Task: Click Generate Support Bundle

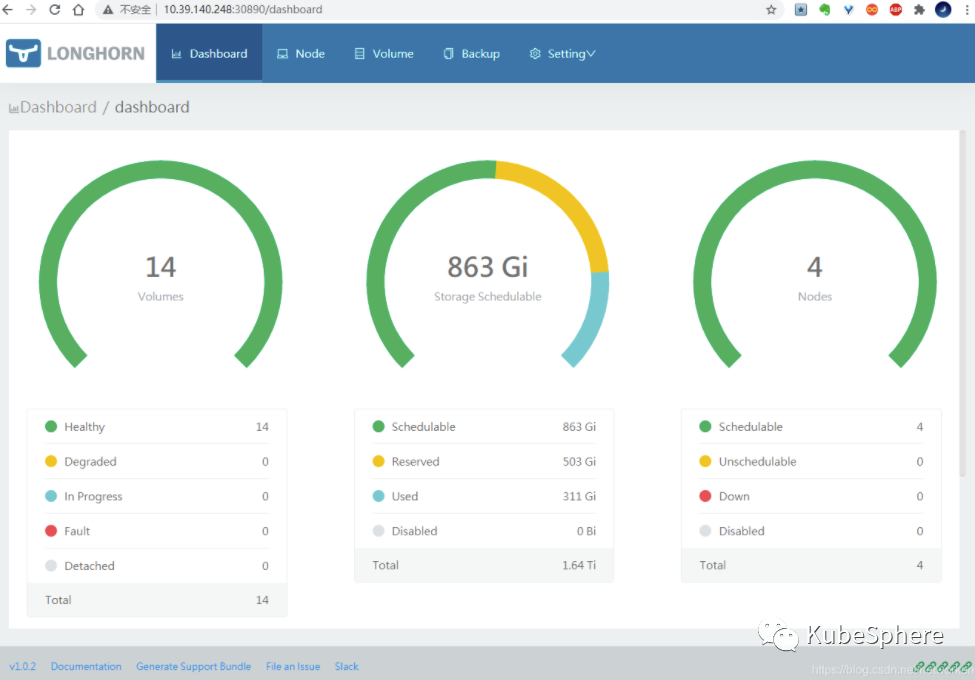Action: click(x=193, y=666)
